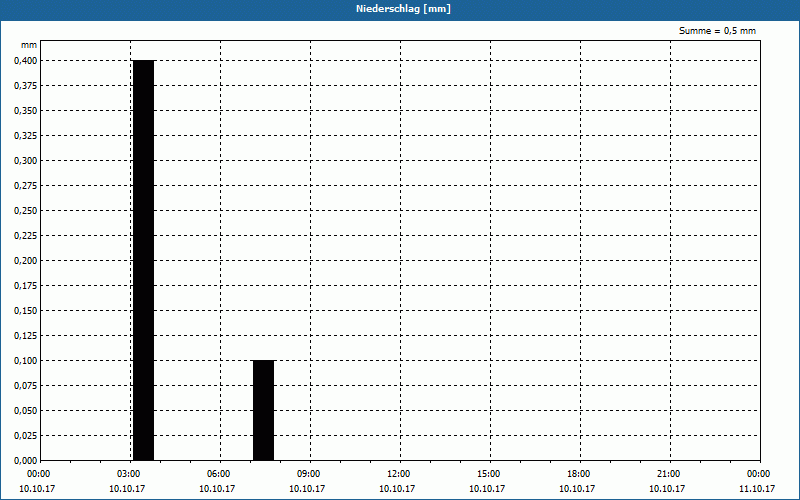Image resolution: width=800 pixels, height=500 pixels.
Task: Click the 21:00 time axis label
Action: coord(668,474)
